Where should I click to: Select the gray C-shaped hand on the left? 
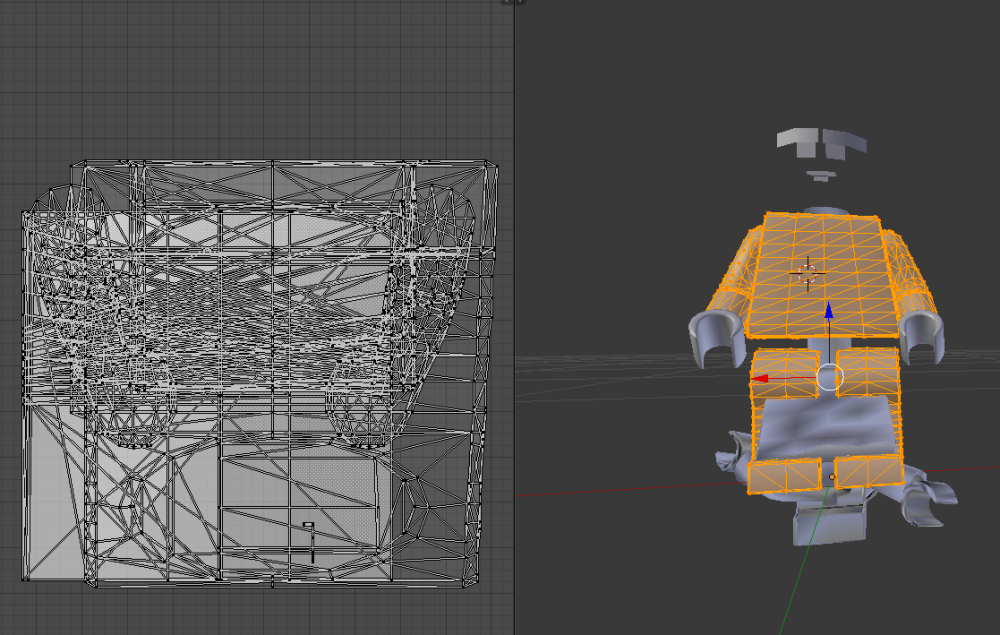click(713, 339)
